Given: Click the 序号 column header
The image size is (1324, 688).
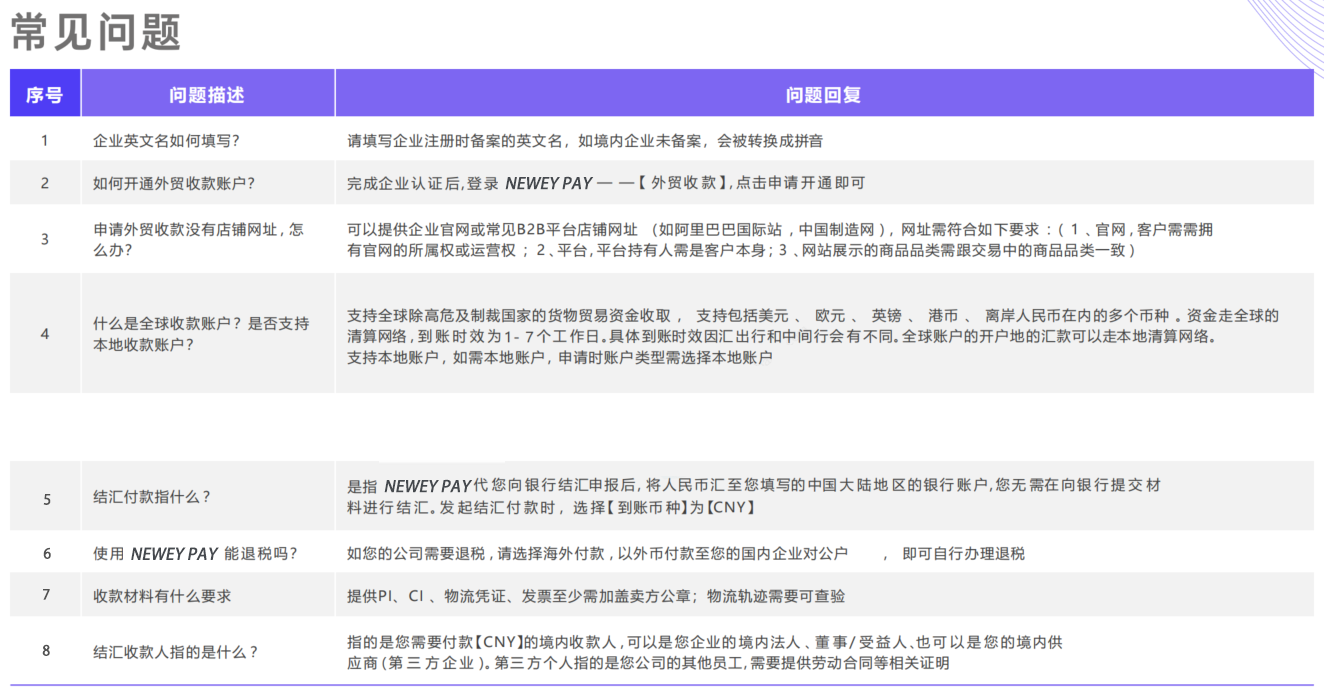Looking at the screenshot, I should click(x=44, y=95).
